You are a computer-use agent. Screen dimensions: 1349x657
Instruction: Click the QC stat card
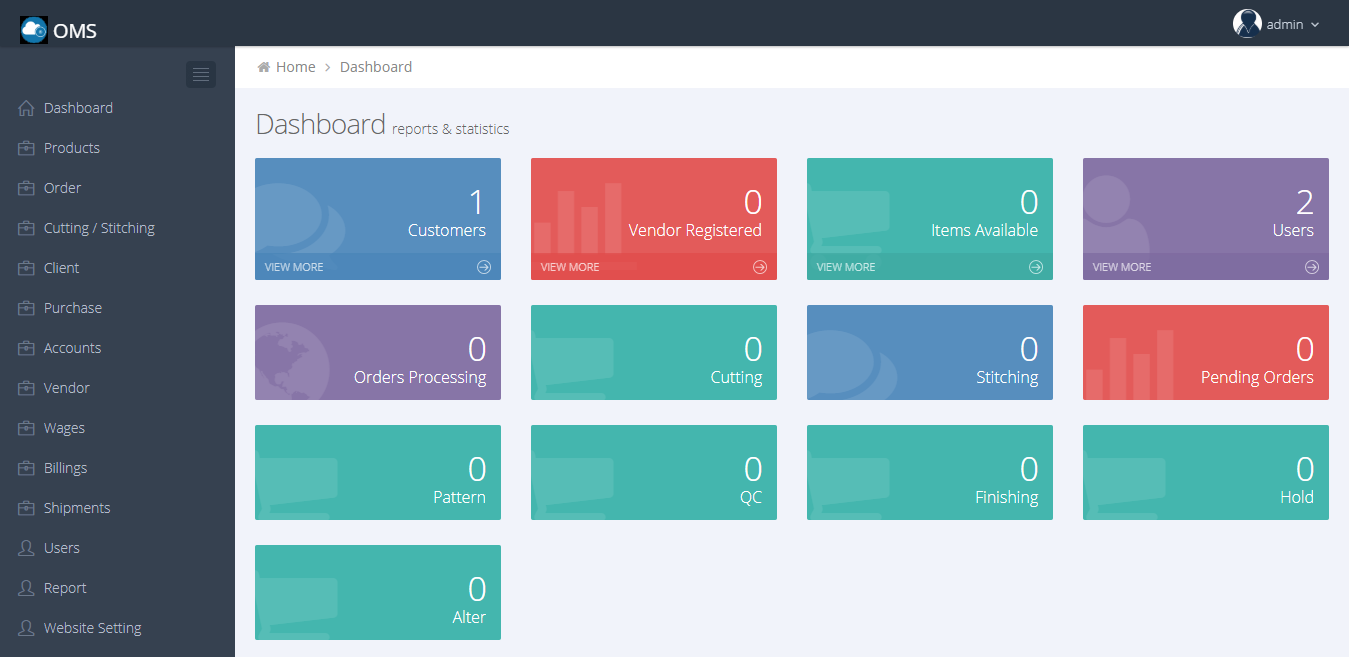pyautogui.click(x=654, y=472)
